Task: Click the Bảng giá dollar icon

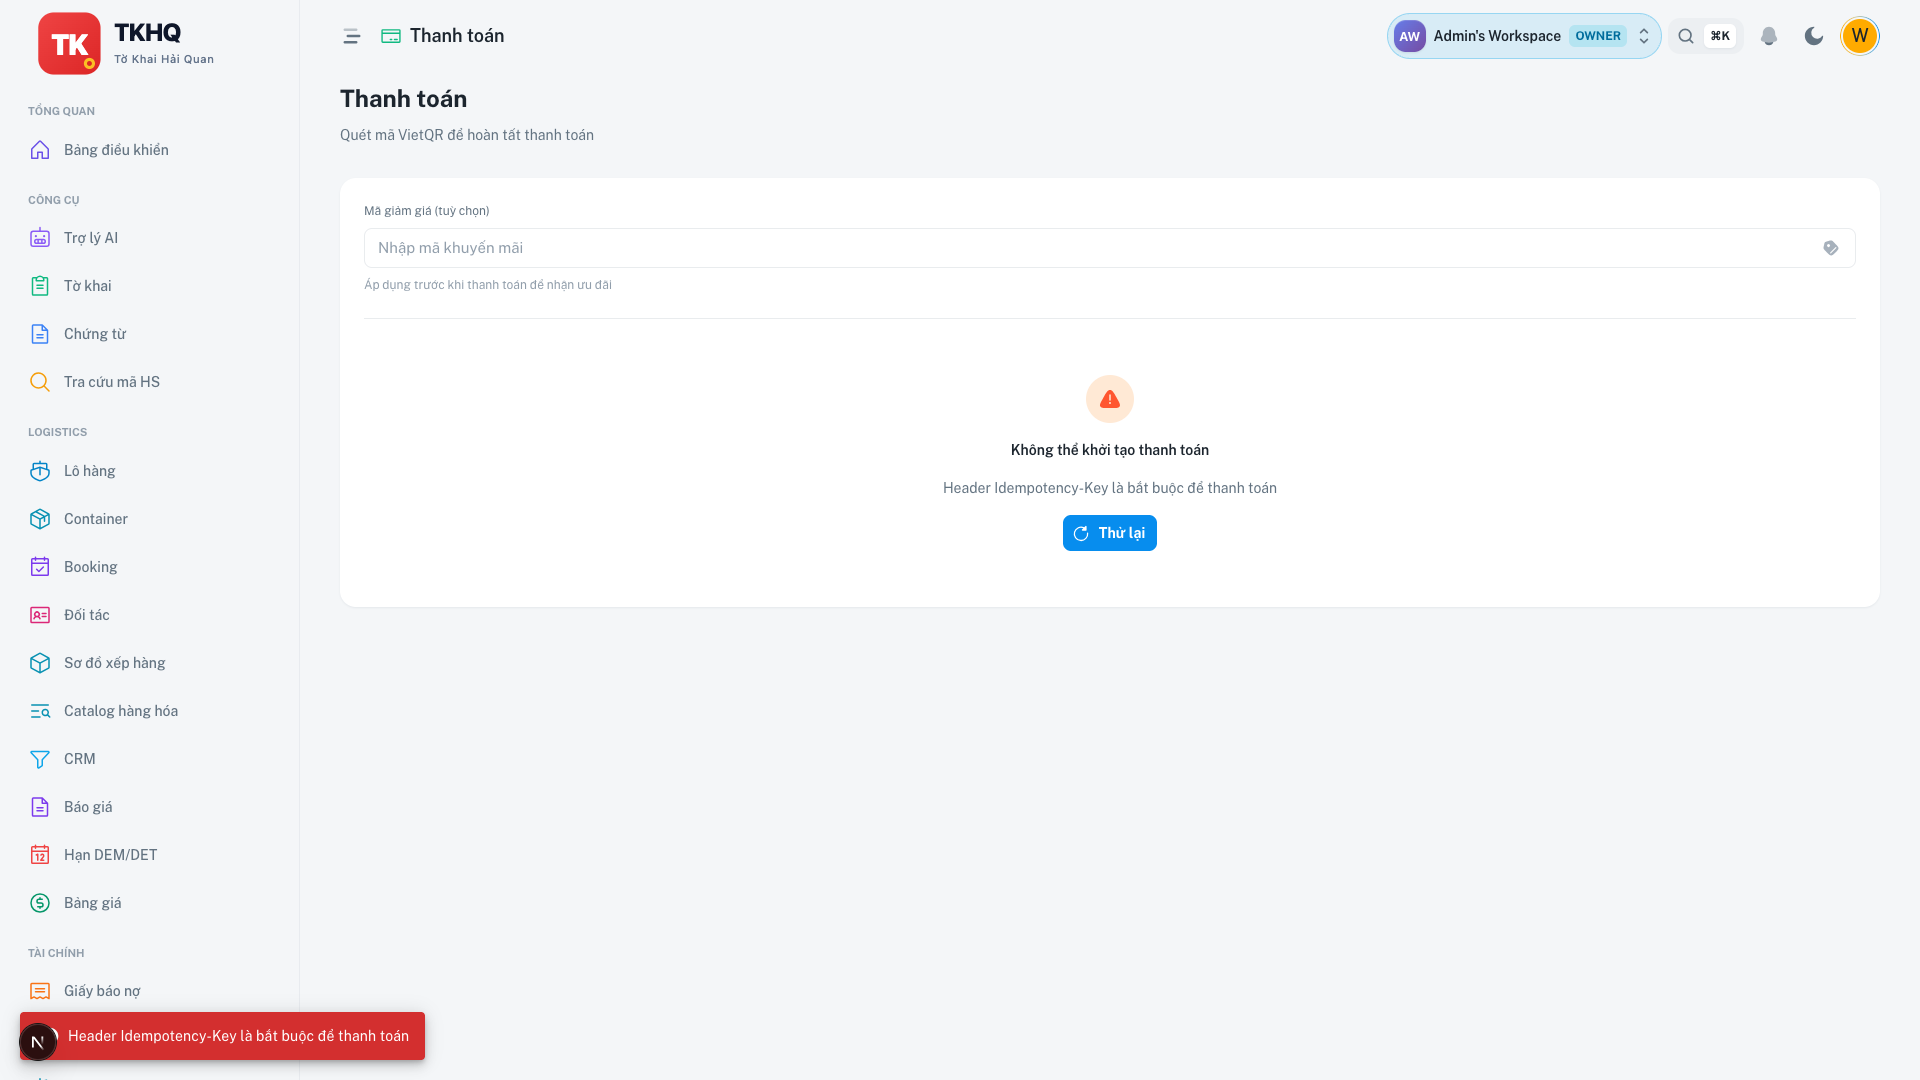Action: (x=40, y=903)
